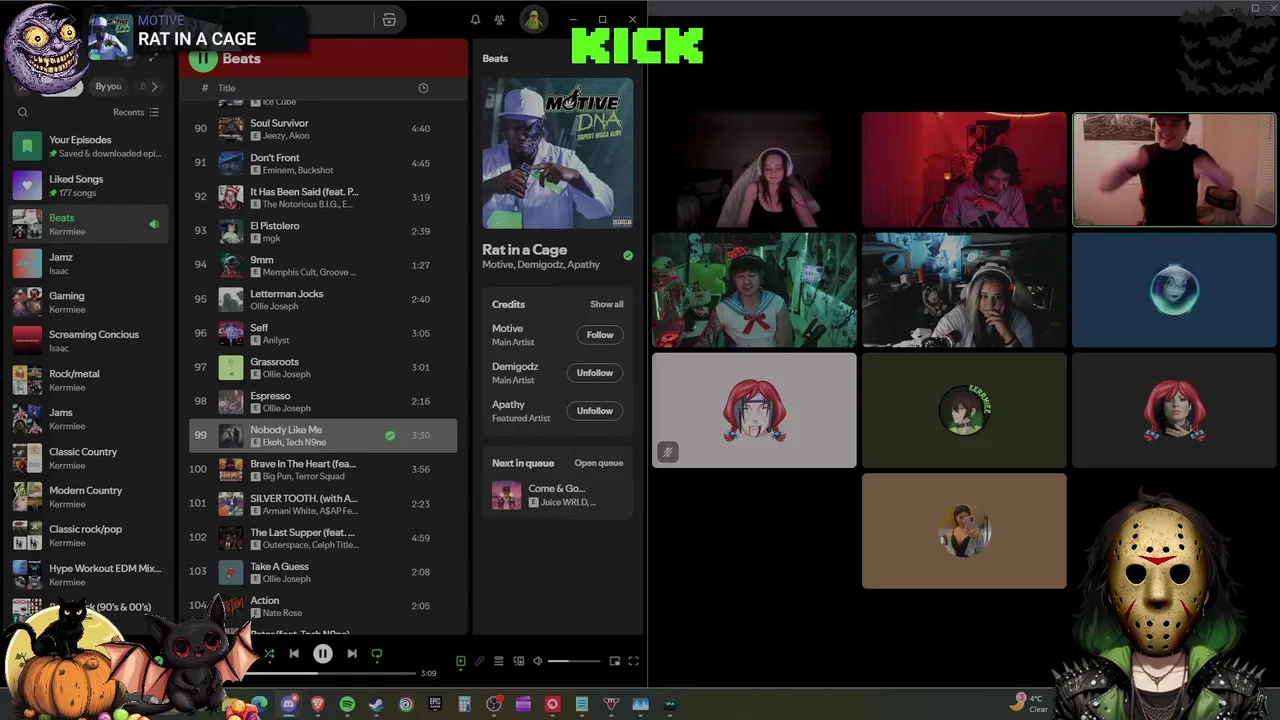This screenshot has width=1280, height=720.
Task: Open the Motive DNA album cover art
Action: (x=558, y=154)
